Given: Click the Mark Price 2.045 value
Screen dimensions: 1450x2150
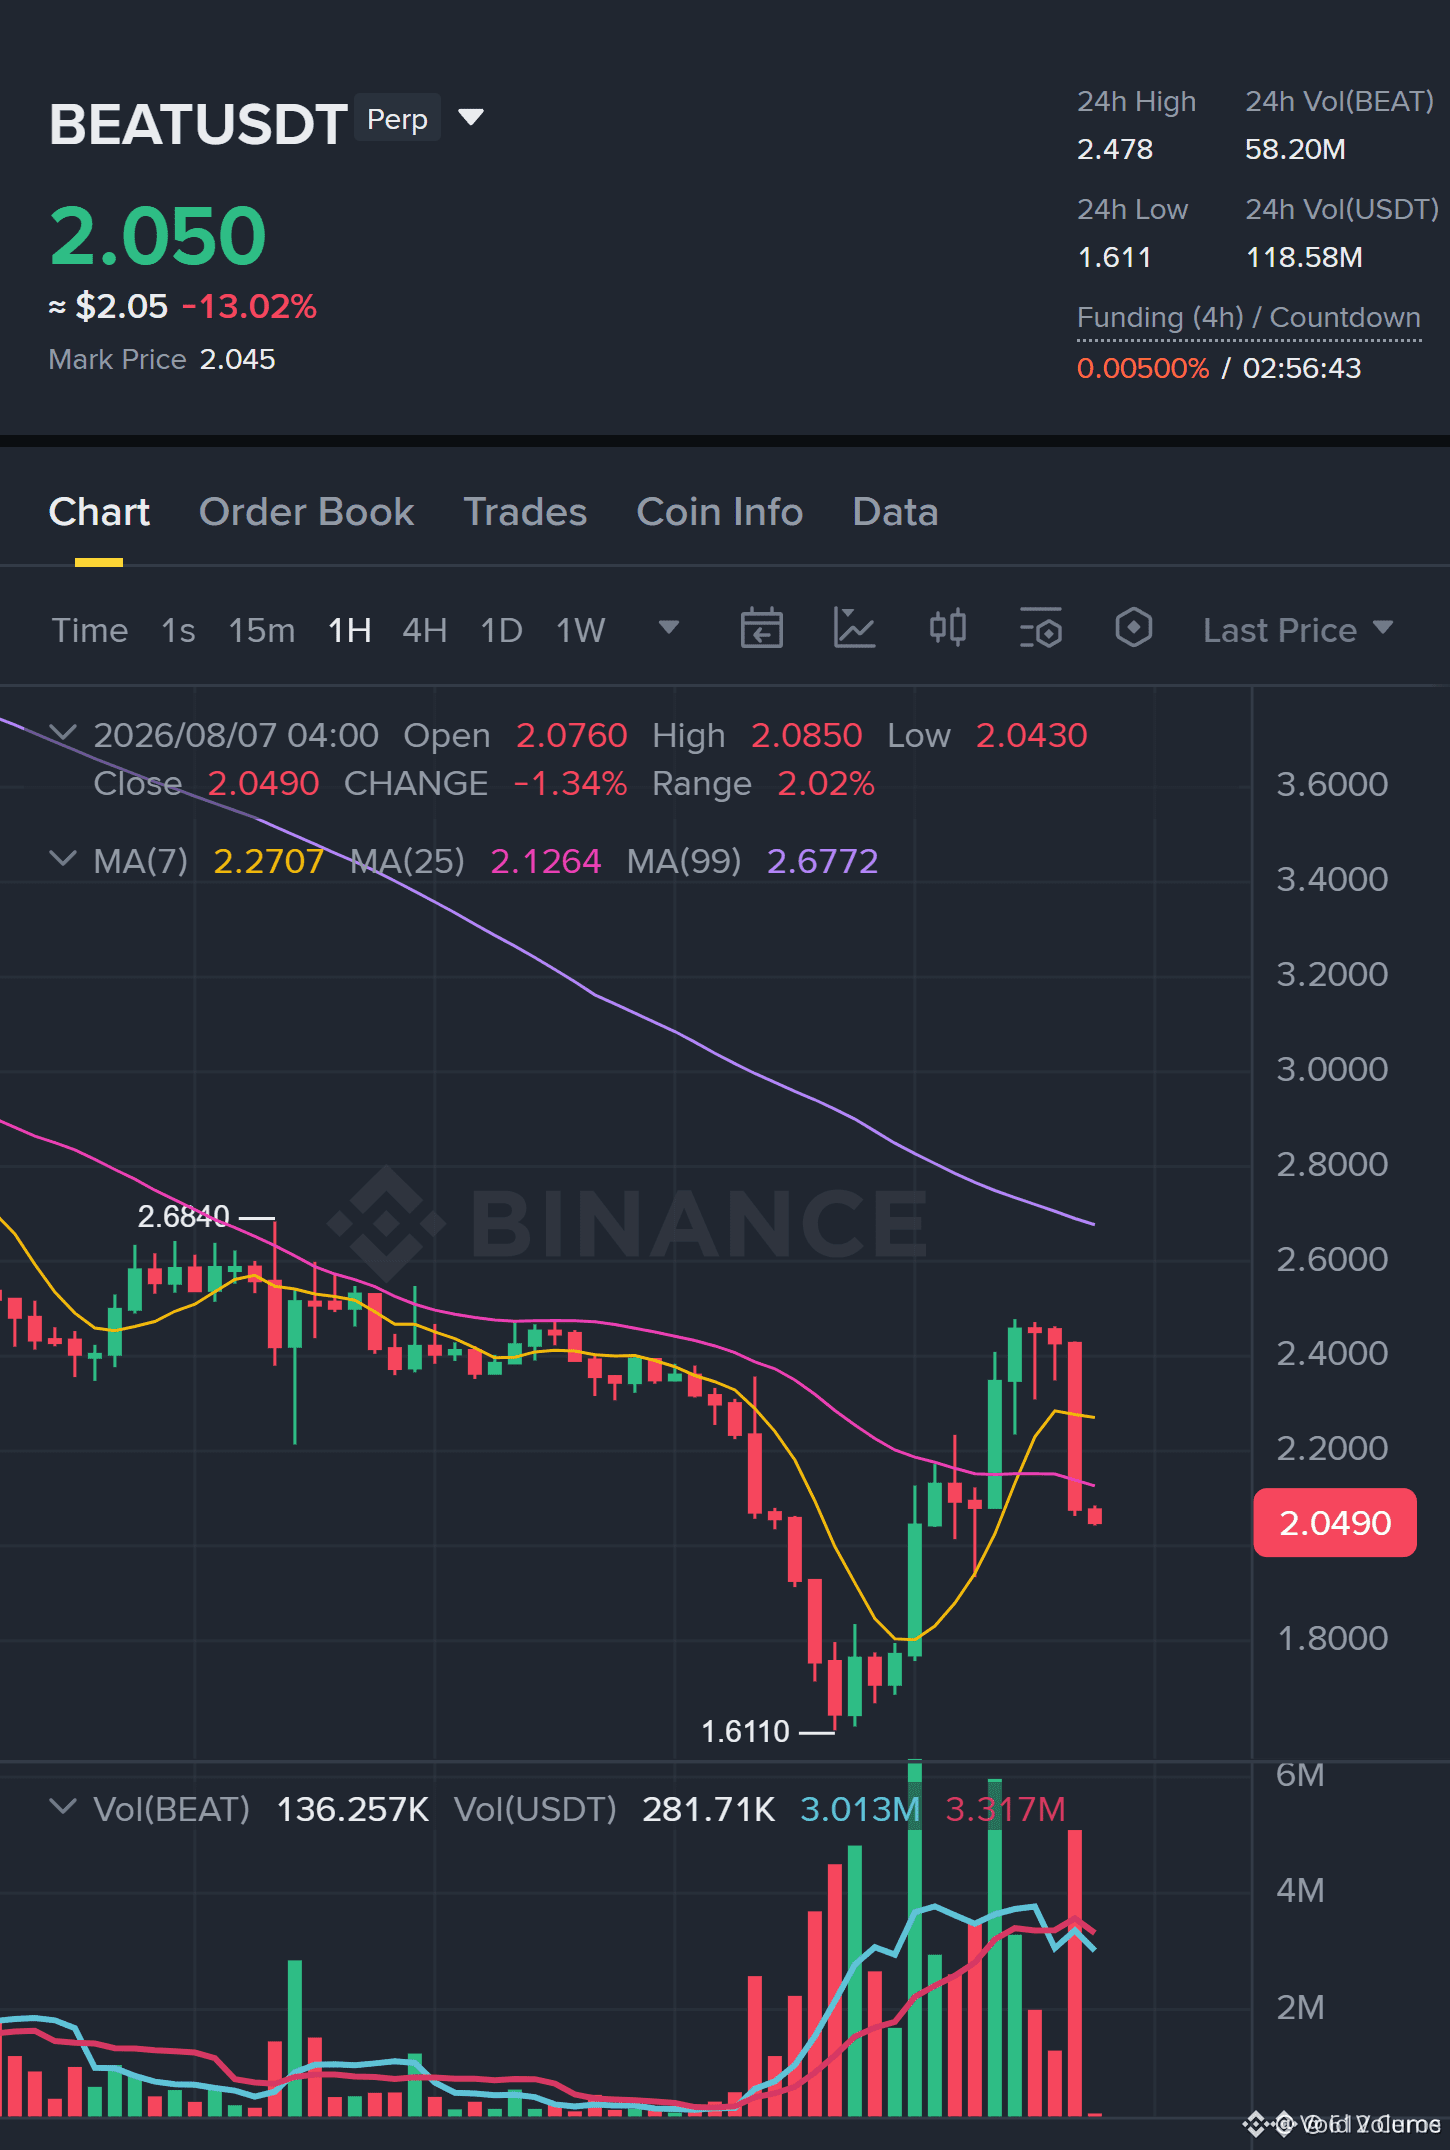Looking at the screenshot, I should click(238, 359).
